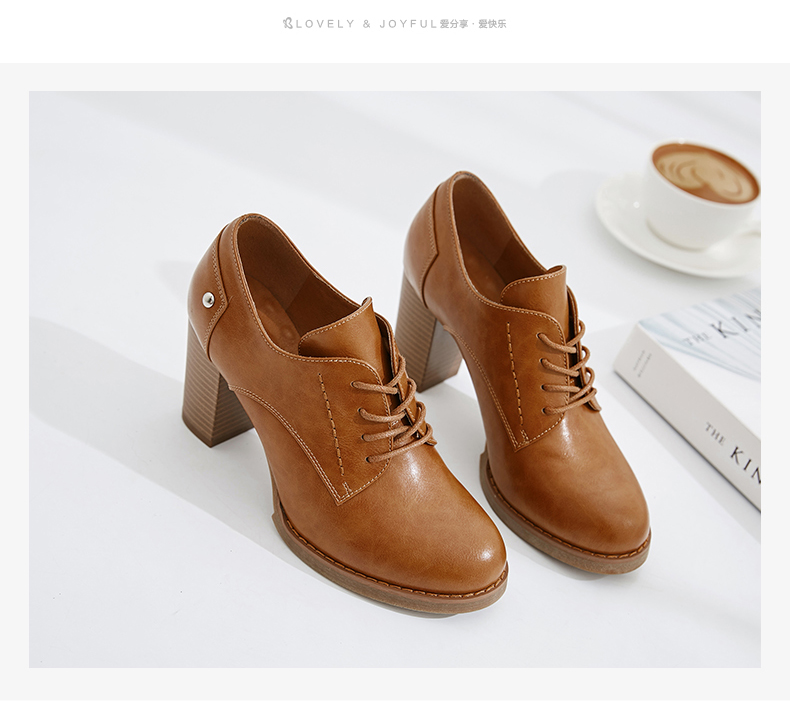Click the silver rivet on the left shoe
This screenshot has height=718, width=790.
click(208, 298)
